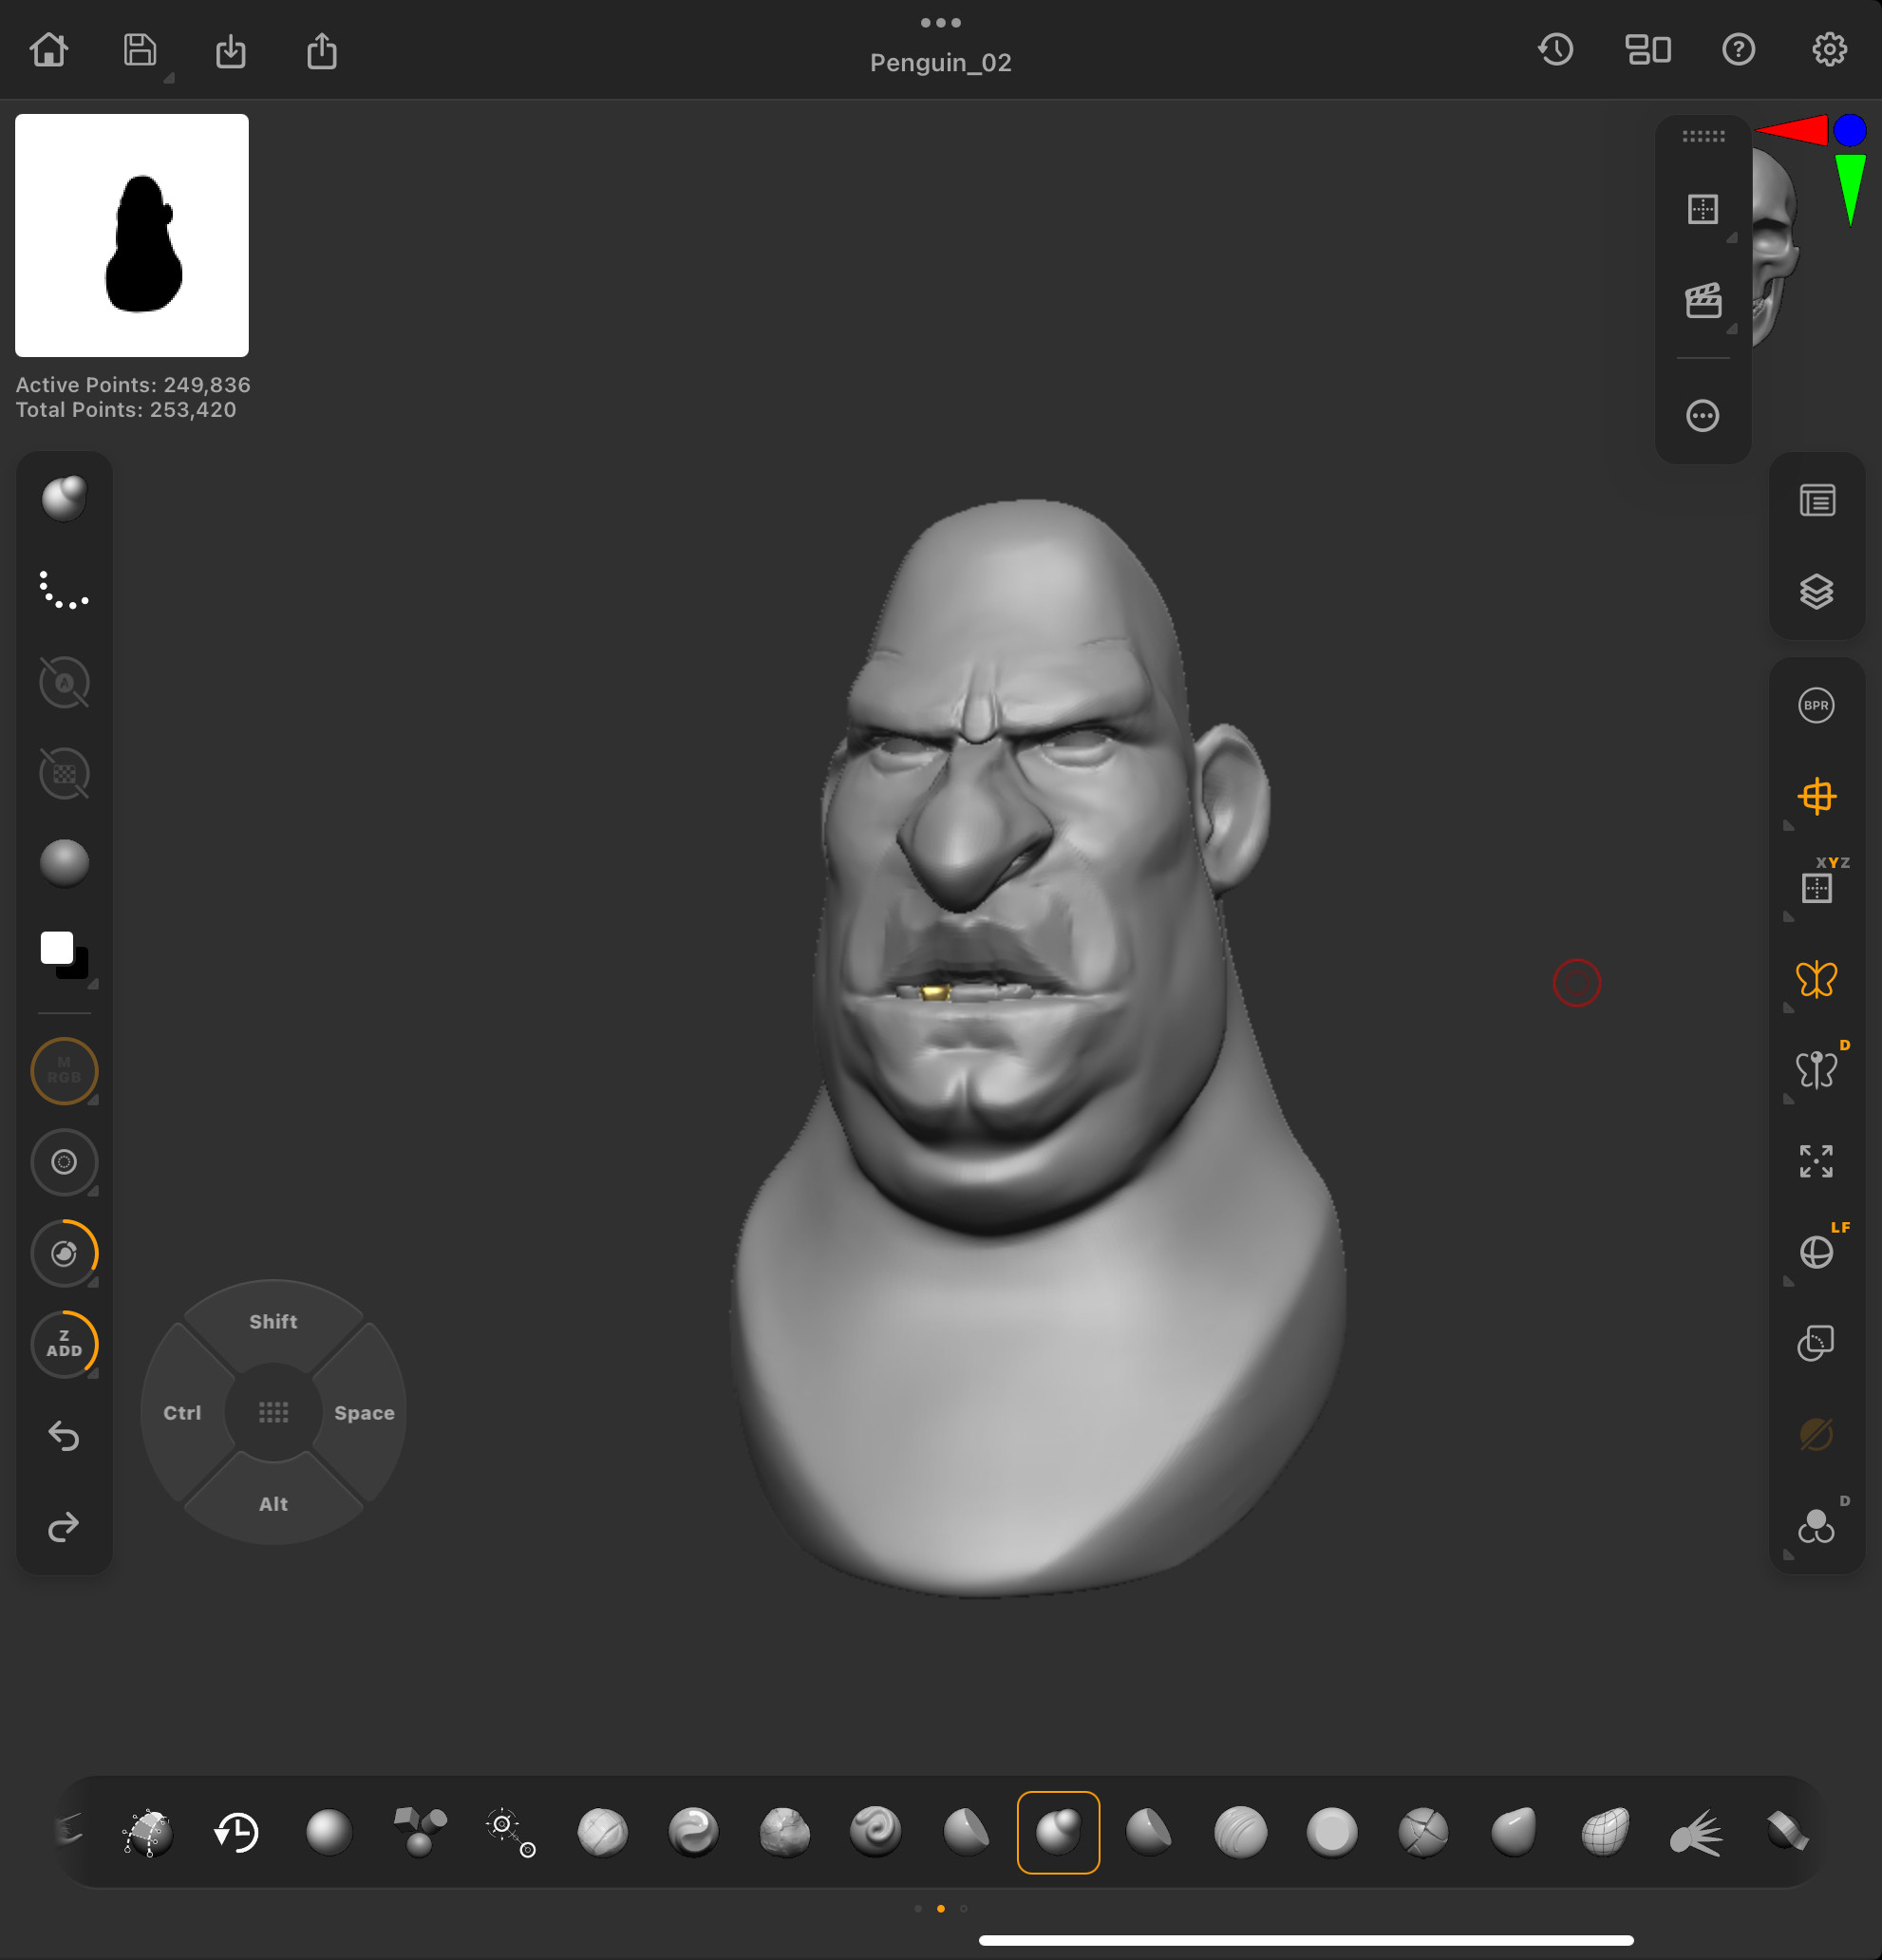This screenshot has width=1882, height=1960.
Task: Click the undo arrow
Action: [x=64, y=1437]
